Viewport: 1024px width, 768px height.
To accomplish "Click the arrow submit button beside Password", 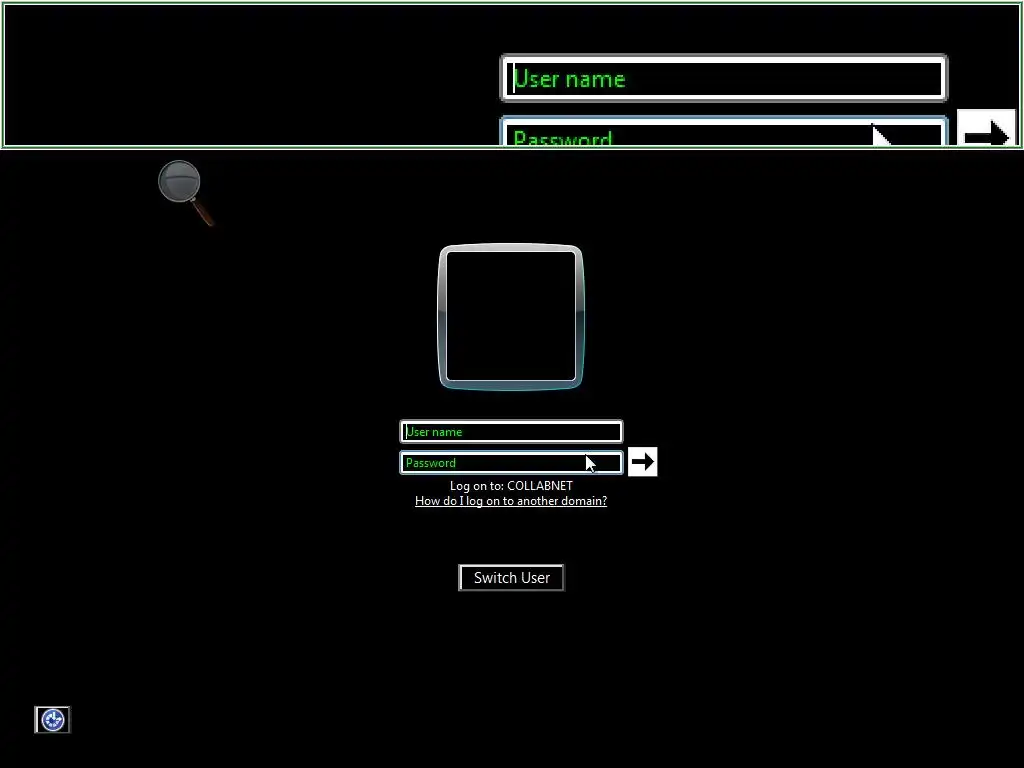I will coord(643,462).
